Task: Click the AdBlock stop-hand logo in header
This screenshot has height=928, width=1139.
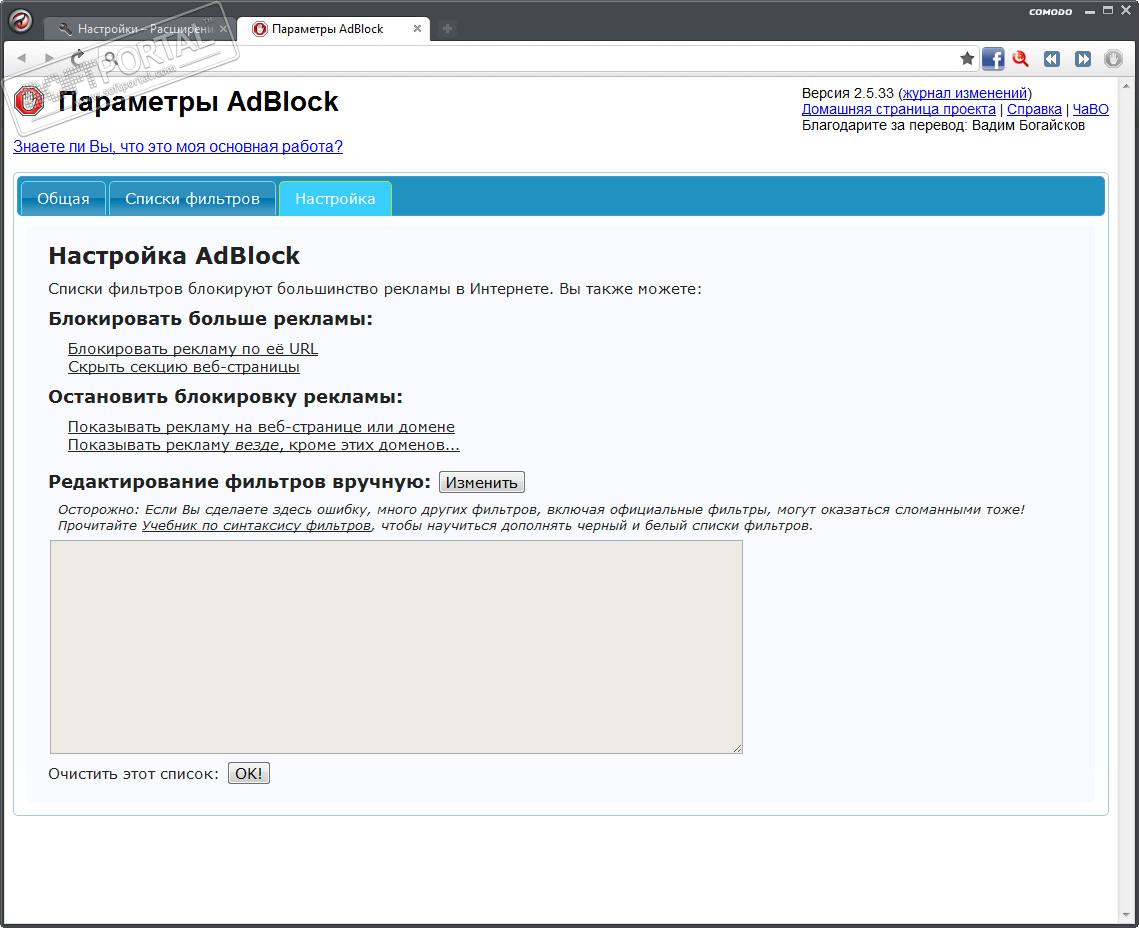Action: click(x=30, y=101)
